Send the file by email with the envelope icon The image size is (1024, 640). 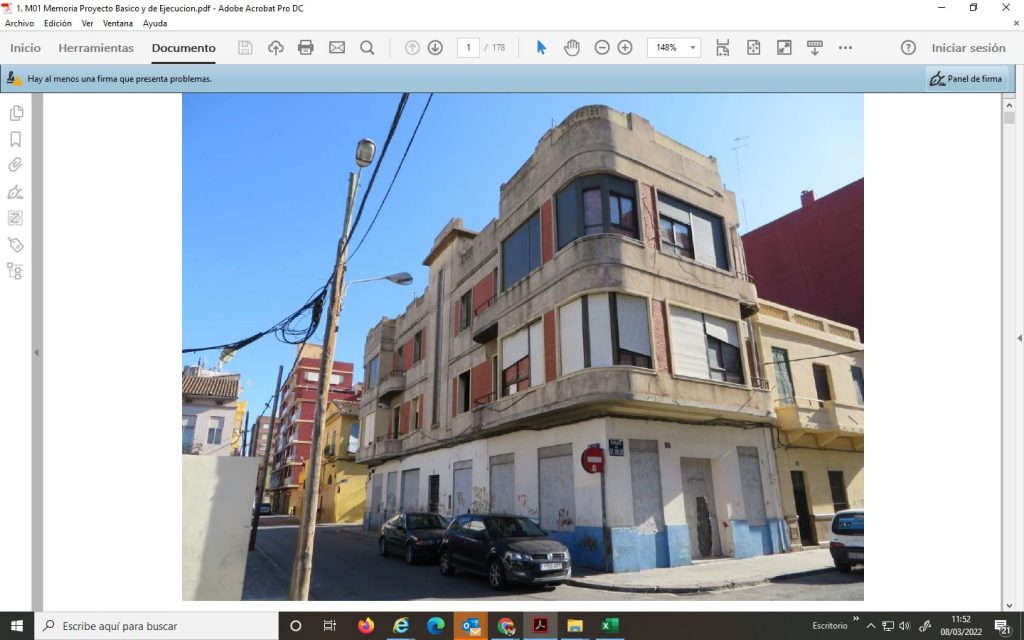[x=337, y=48]
